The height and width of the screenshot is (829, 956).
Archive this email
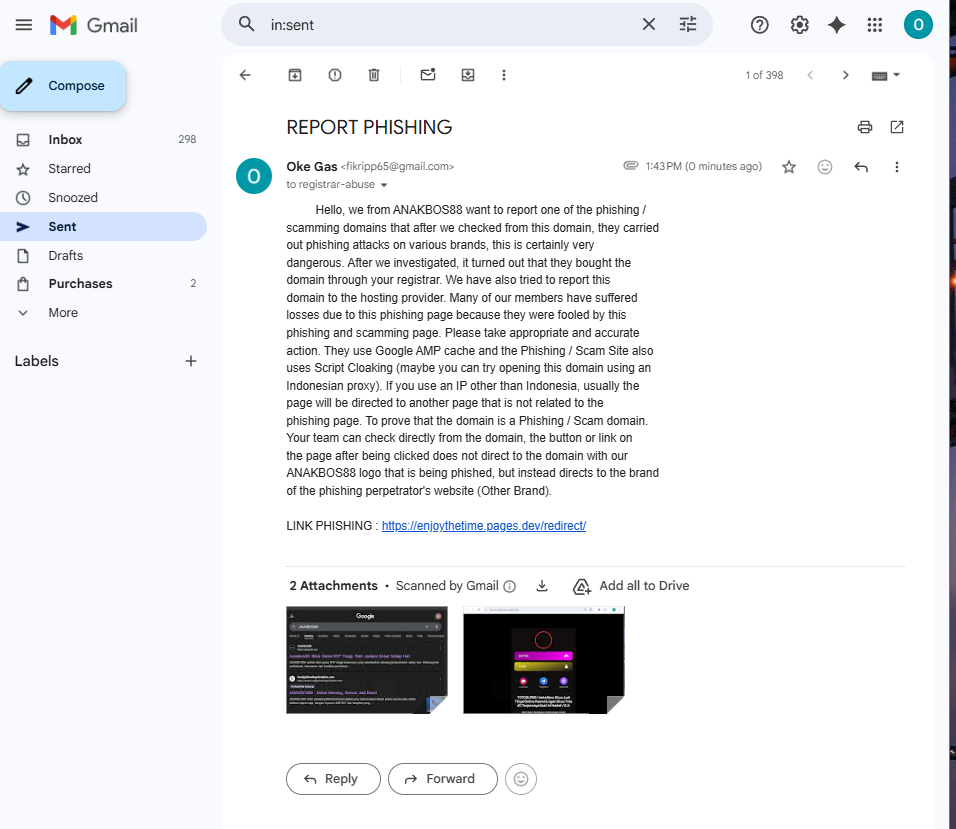coord(295,75)
